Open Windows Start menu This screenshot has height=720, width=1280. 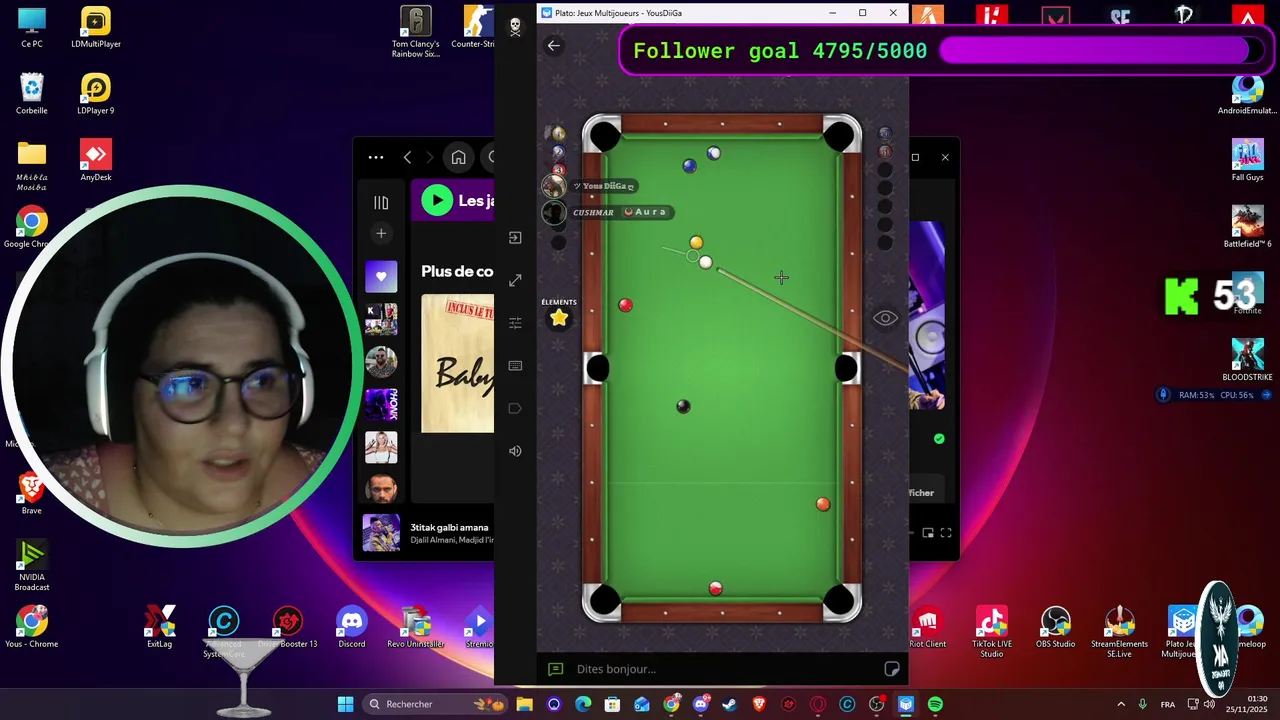pos(345,704)
